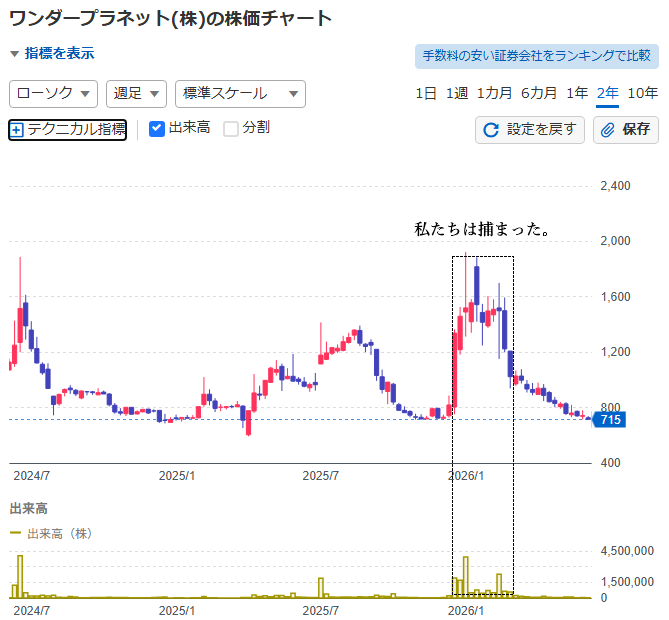Click the 設定を戻す reset button
This screenshot has width=669, height=620.
529,130
